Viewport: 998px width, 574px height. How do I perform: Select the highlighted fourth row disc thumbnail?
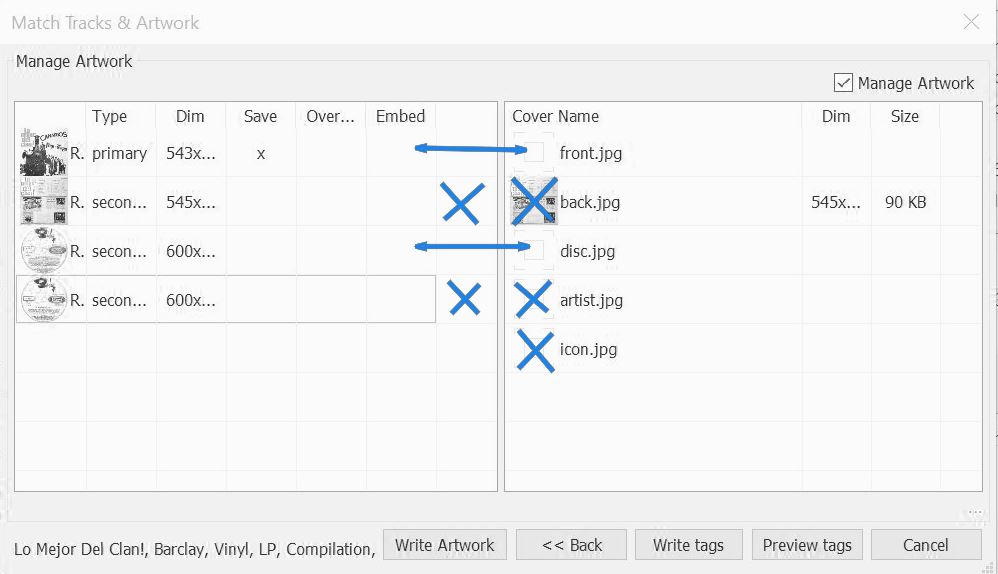pyautogui.click(x=43, y=300)
